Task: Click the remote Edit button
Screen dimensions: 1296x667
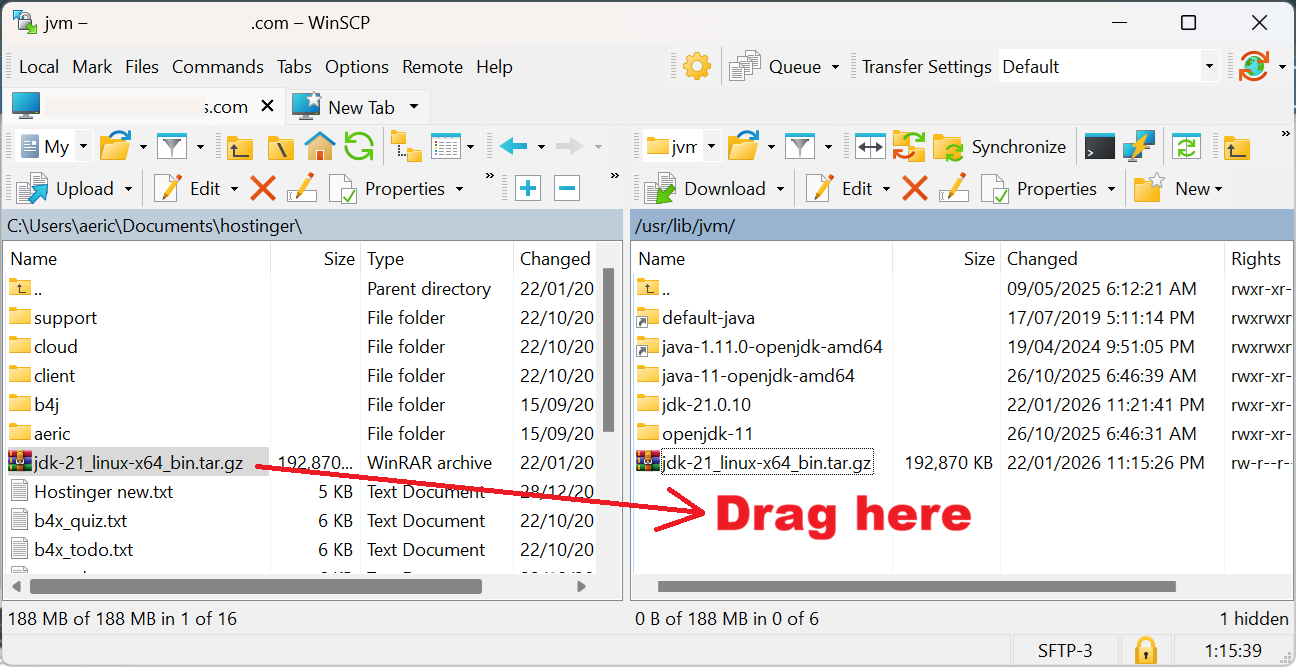Action: pos(839,188)
